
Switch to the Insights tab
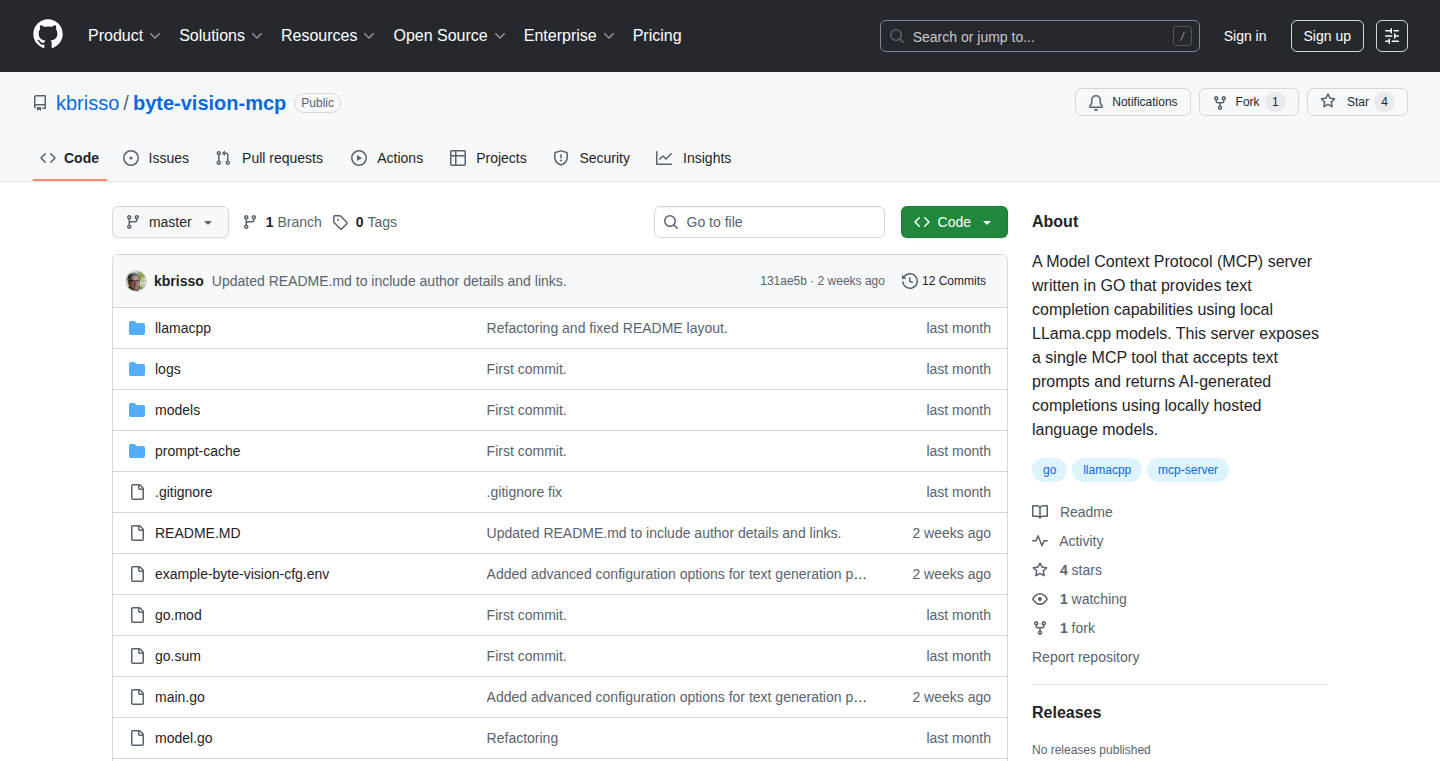(x=694, y=158)
